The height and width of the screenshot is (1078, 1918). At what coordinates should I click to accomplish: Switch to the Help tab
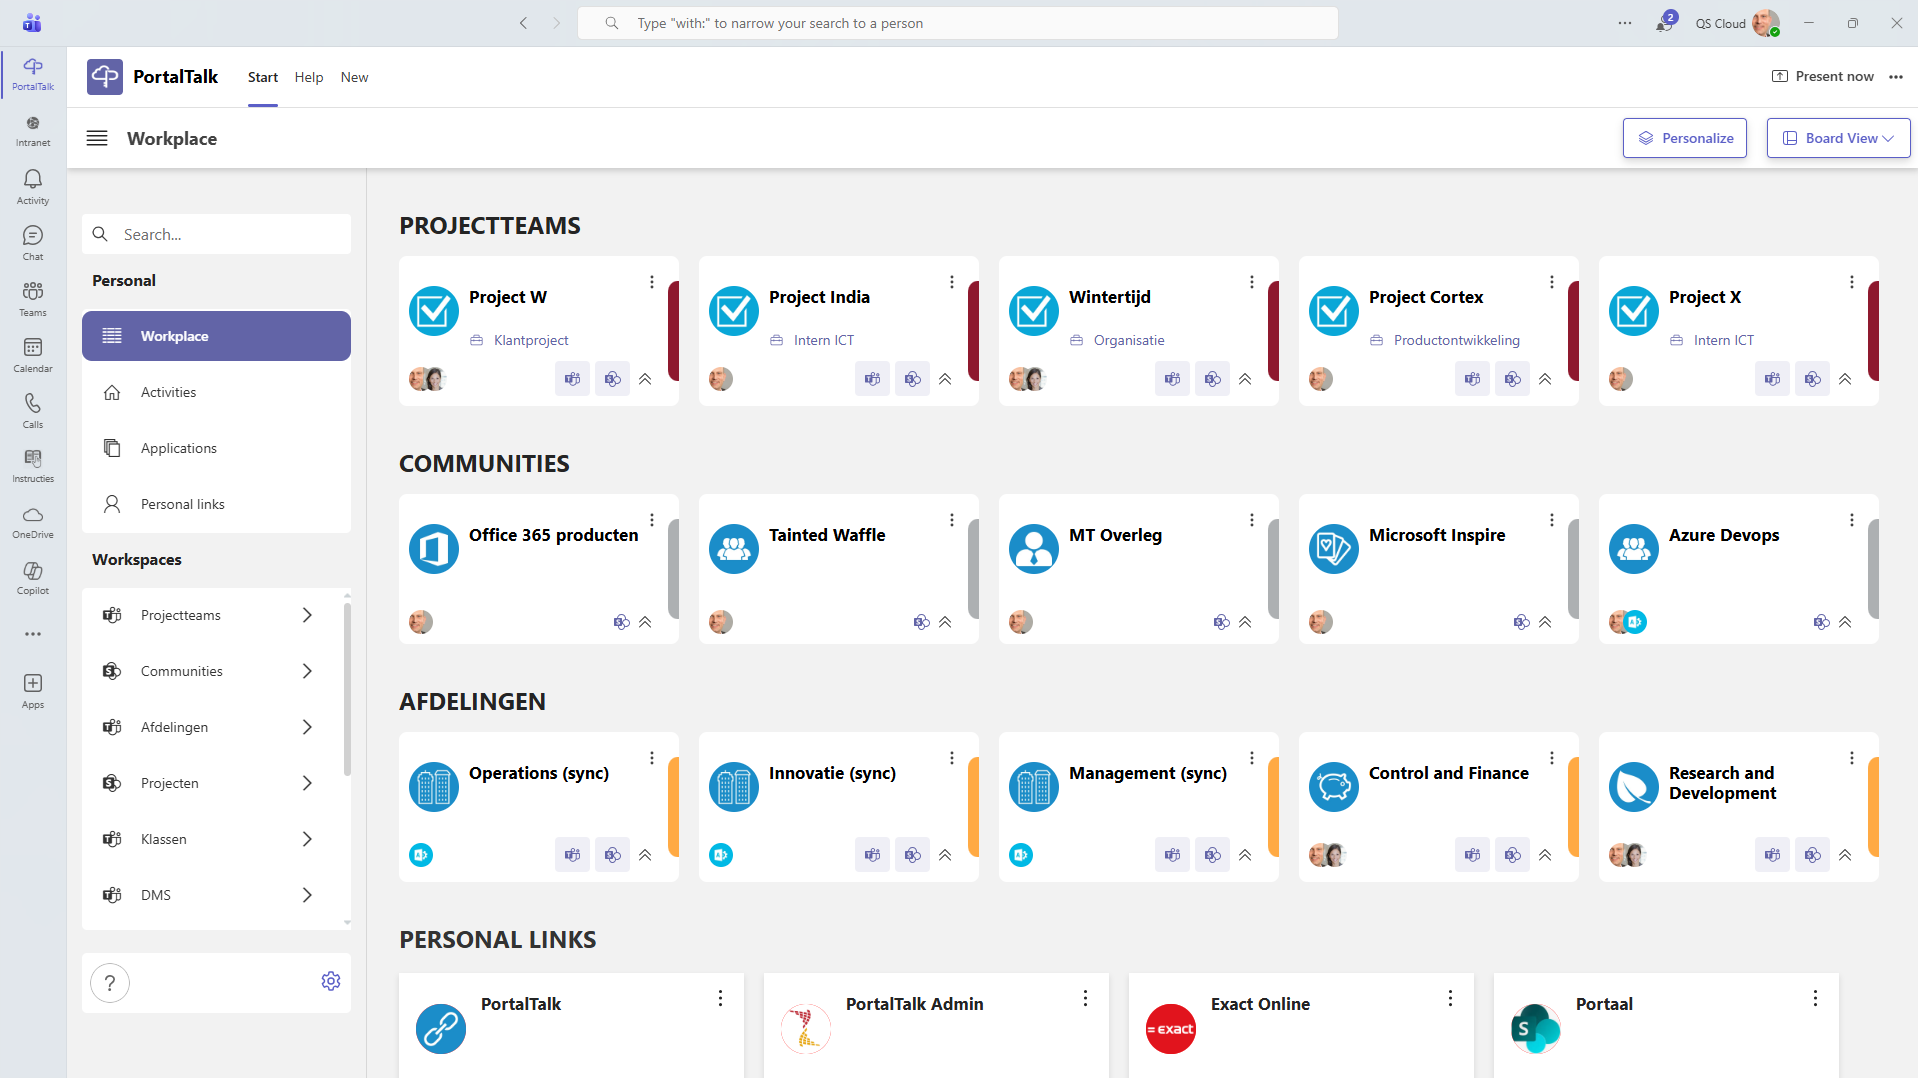(309, 77)
